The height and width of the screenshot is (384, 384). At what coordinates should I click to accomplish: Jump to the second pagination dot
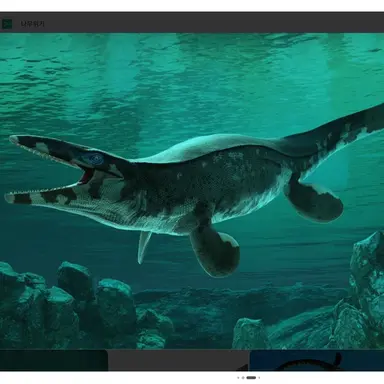(x=243, y=378)
